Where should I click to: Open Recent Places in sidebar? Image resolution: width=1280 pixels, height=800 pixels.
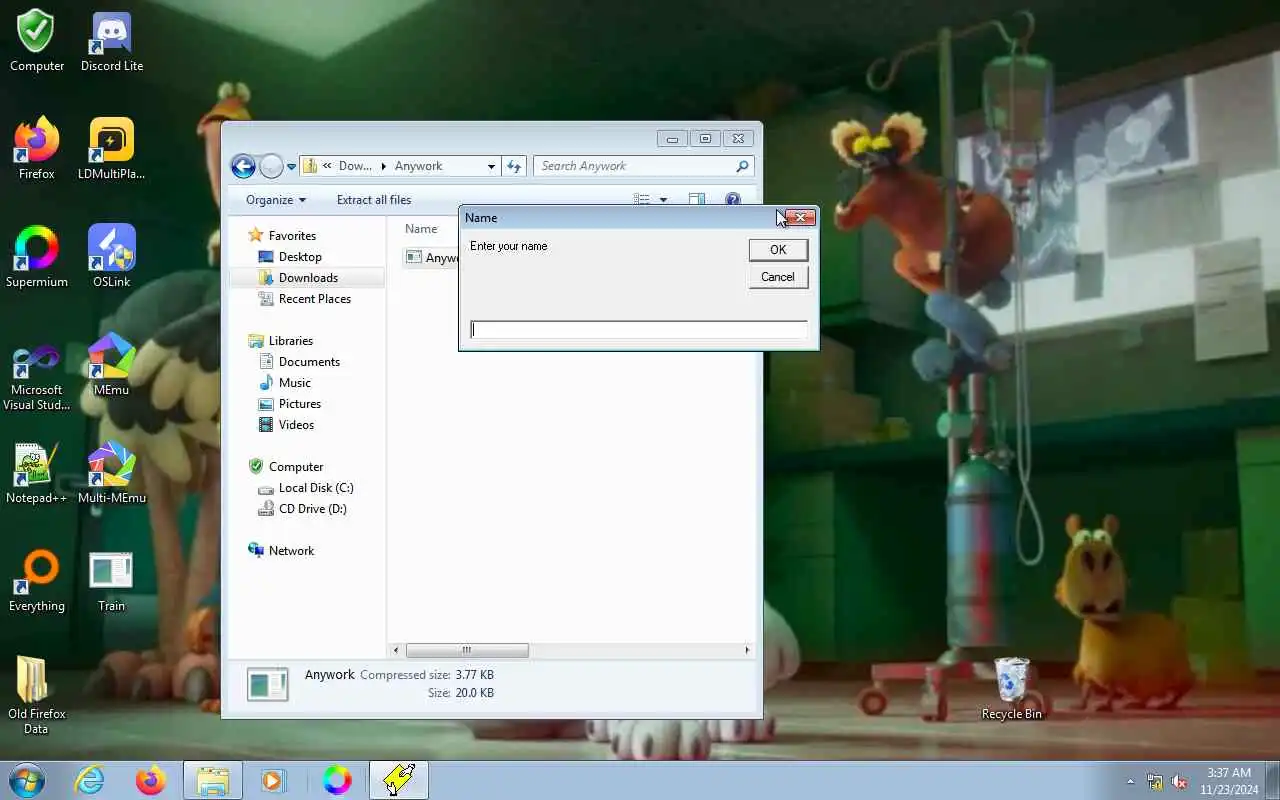coord(314,299)
